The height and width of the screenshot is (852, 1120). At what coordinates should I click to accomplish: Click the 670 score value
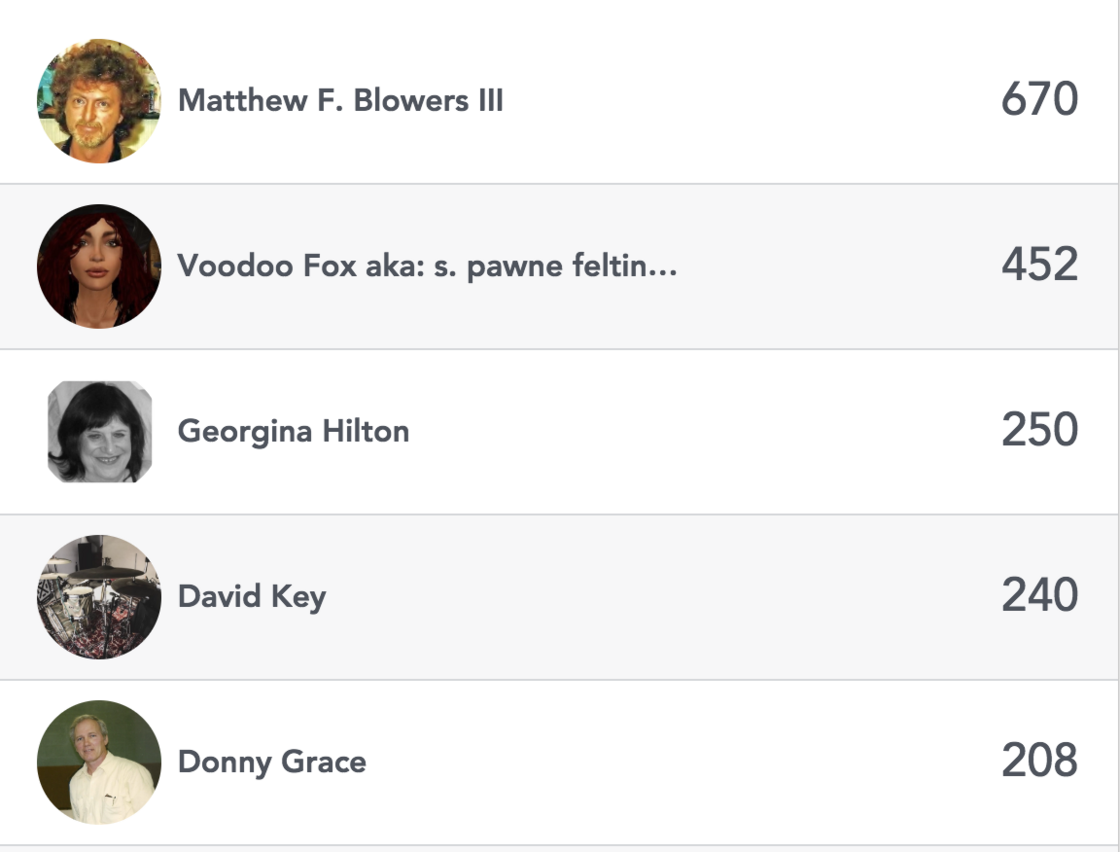(1039, 100)
